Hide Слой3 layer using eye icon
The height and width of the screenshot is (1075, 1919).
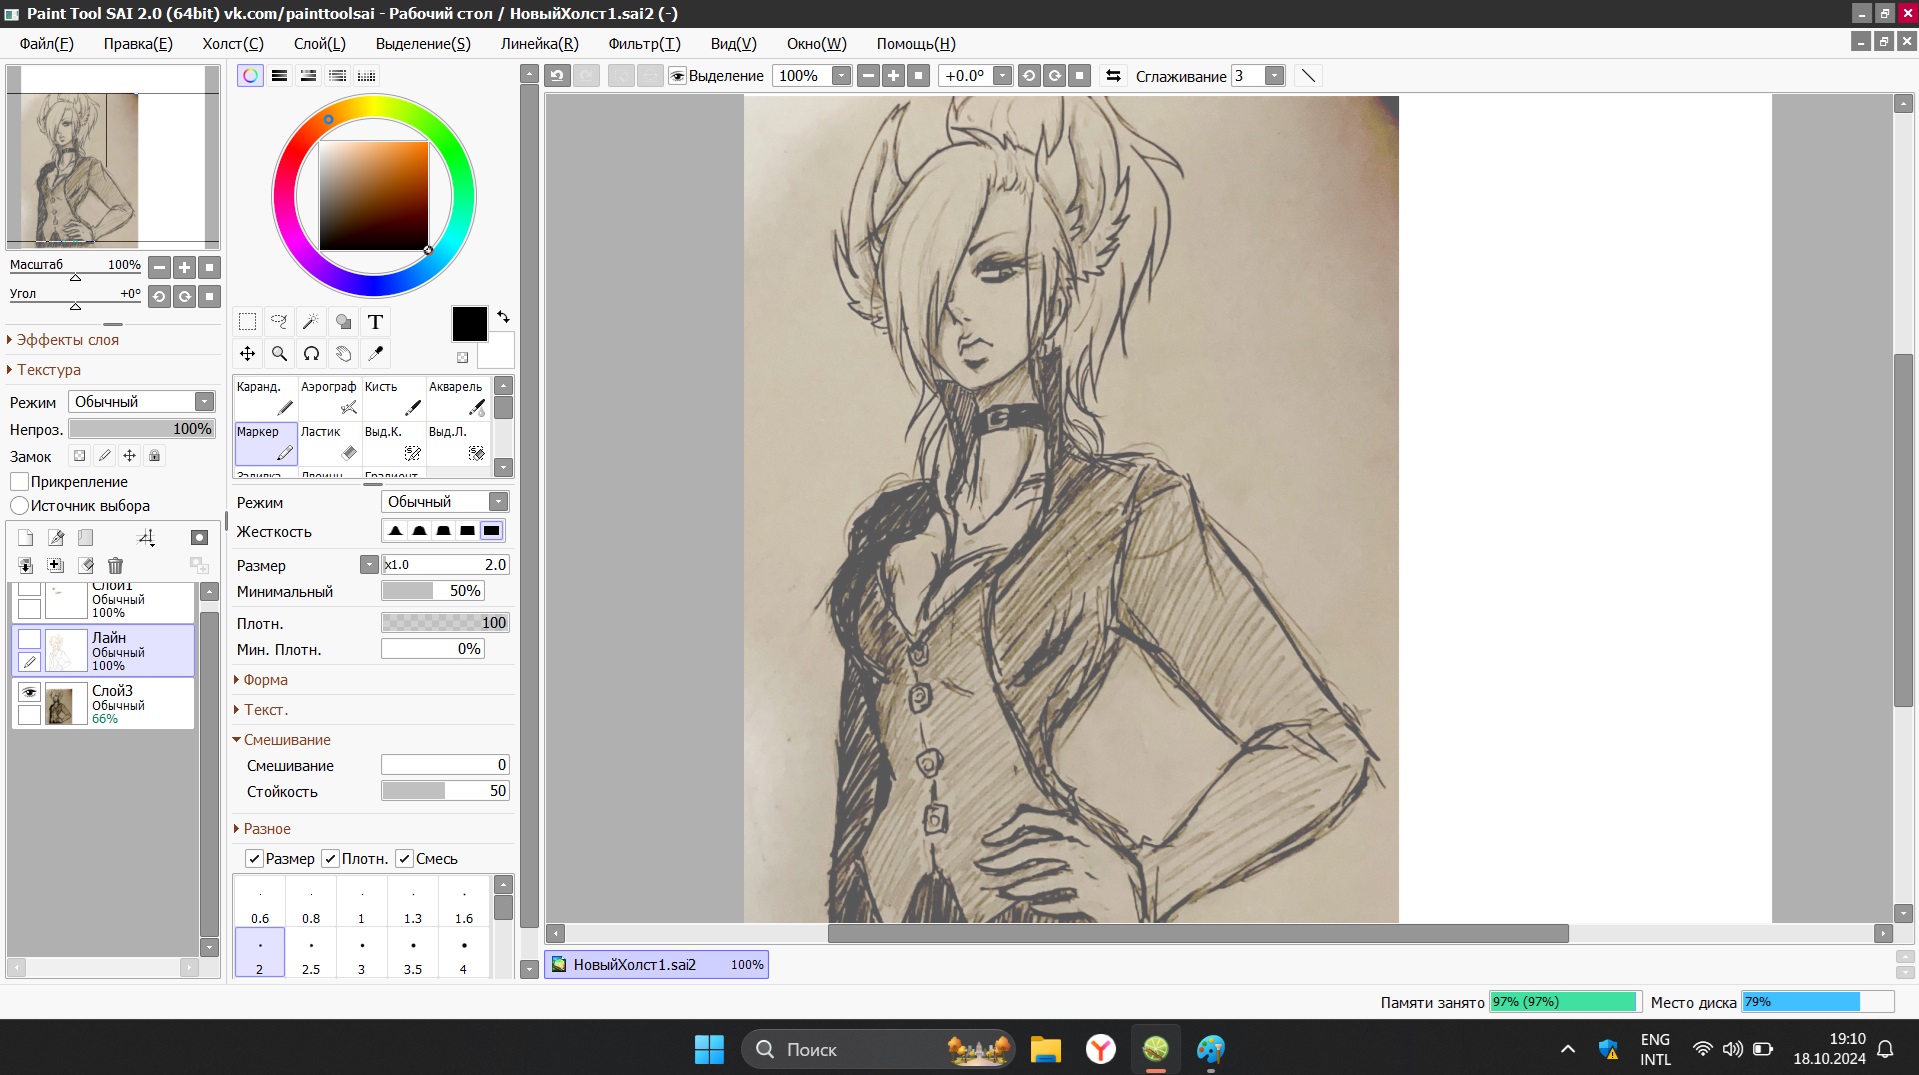click(29, 692)
